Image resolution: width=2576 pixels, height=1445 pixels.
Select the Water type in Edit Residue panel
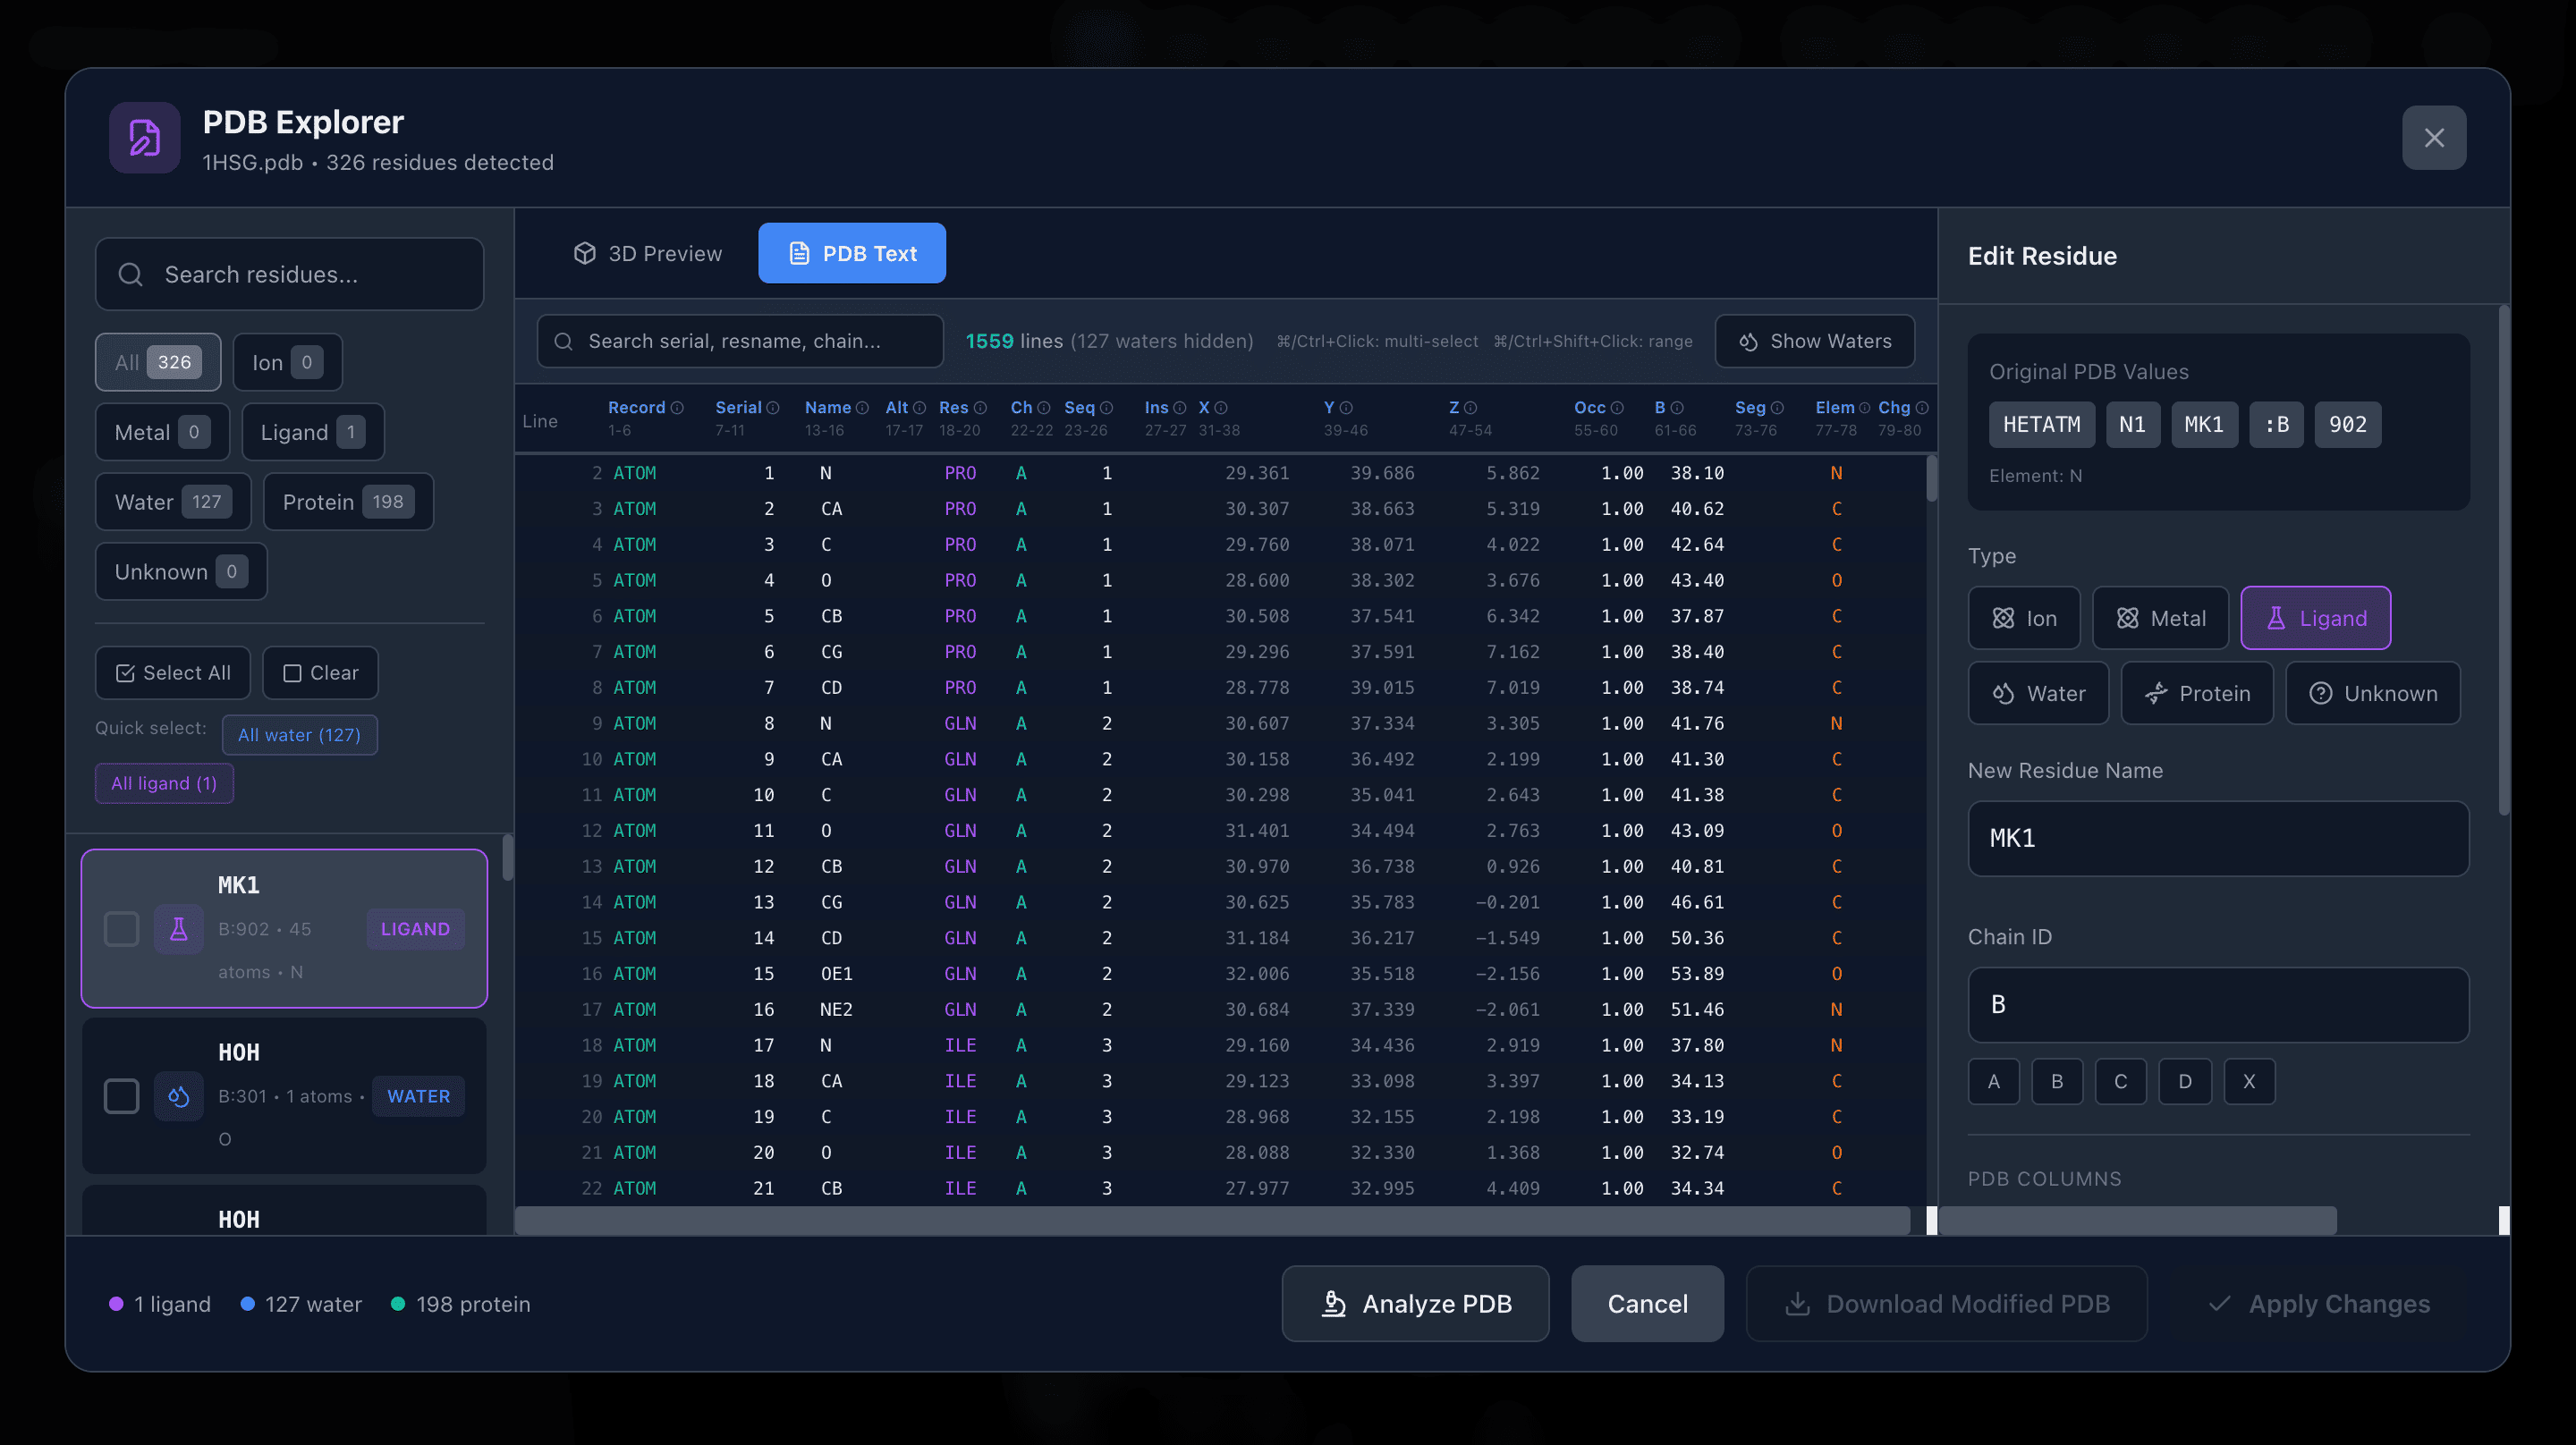tap(2038, 692)
